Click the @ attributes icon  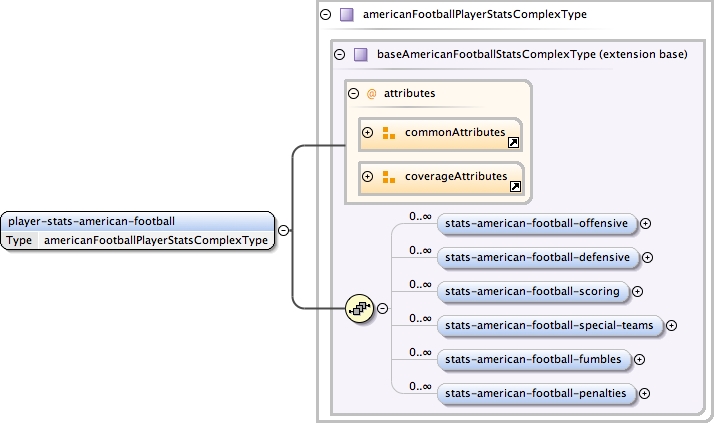371,93
